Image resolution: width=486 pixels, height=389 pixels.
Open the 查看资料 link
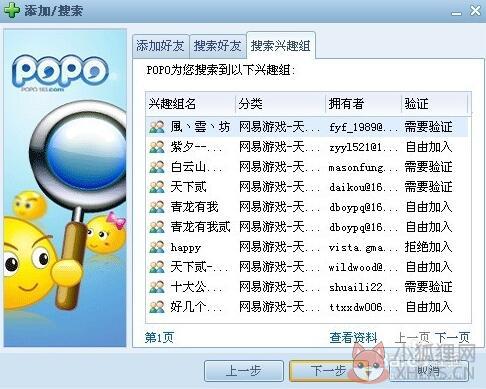tap(353, 338)
